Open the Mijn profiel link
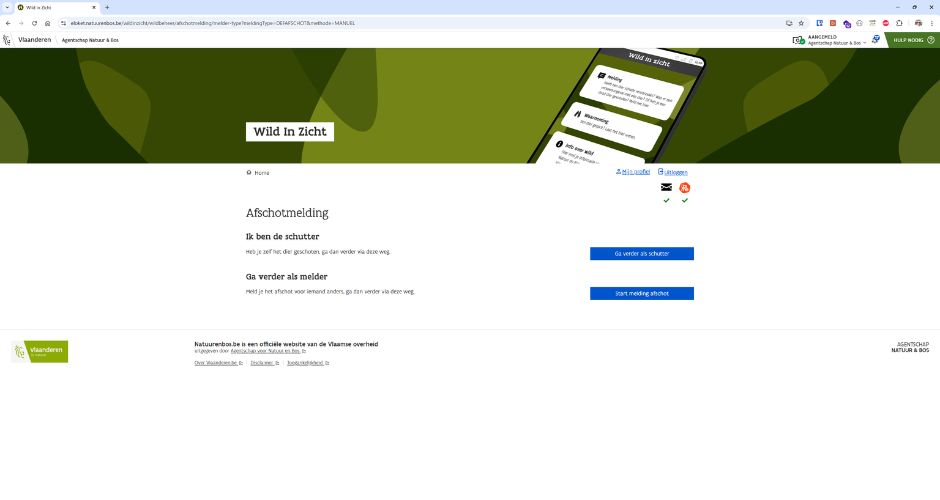 [x=633, y=172]
